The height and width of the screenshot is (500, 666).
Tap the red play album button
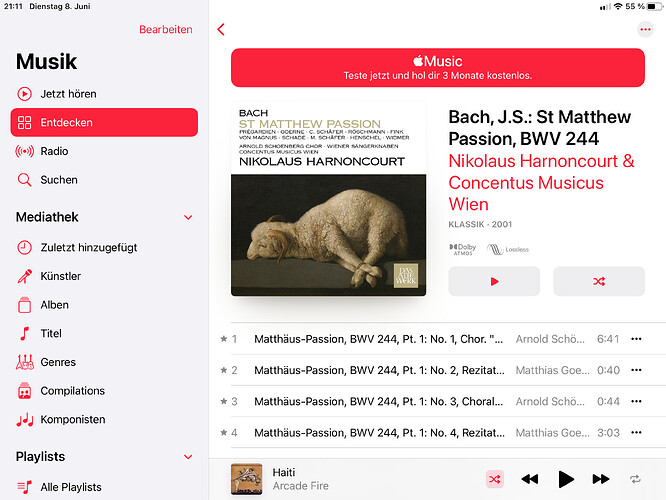(494, 281)
